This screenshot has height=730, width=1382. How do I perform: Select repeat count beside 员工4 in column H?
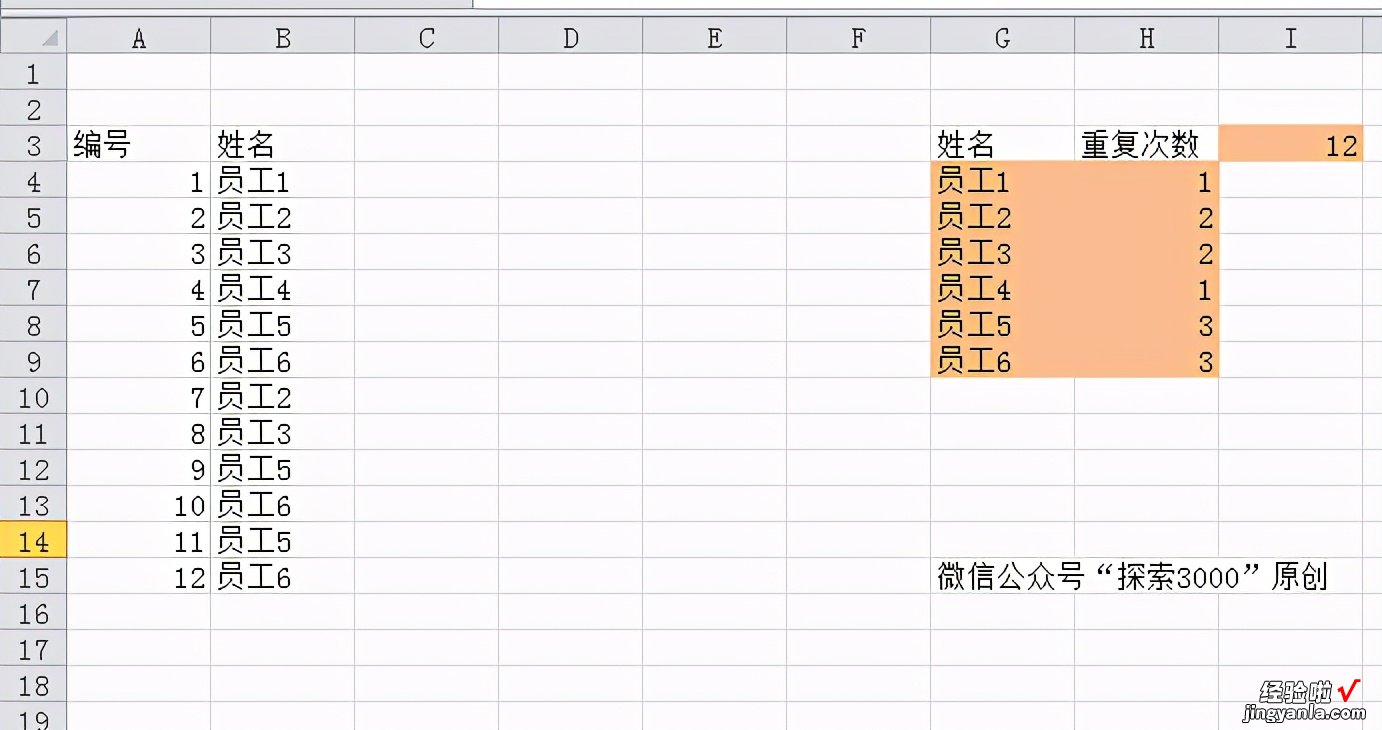pyautogui.click(x=1147, y=289)
